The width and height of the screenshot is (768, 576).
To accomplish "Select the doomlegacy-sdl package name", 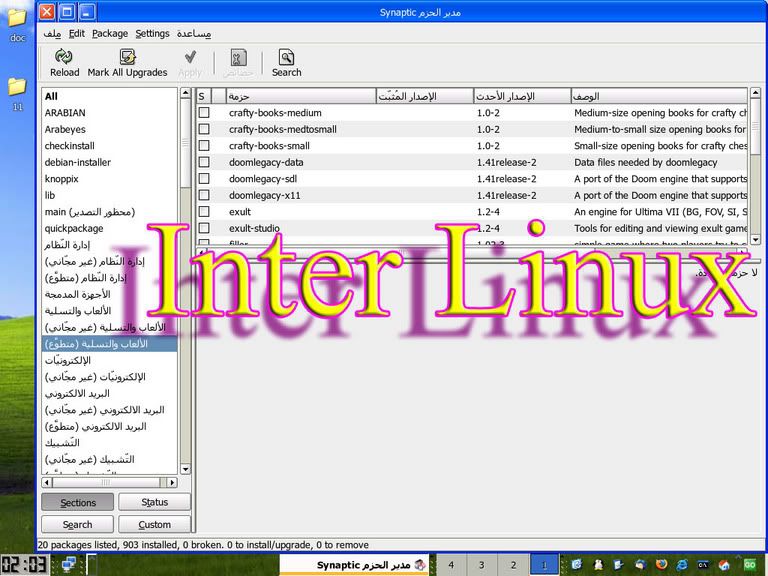I will pos(263,179).
